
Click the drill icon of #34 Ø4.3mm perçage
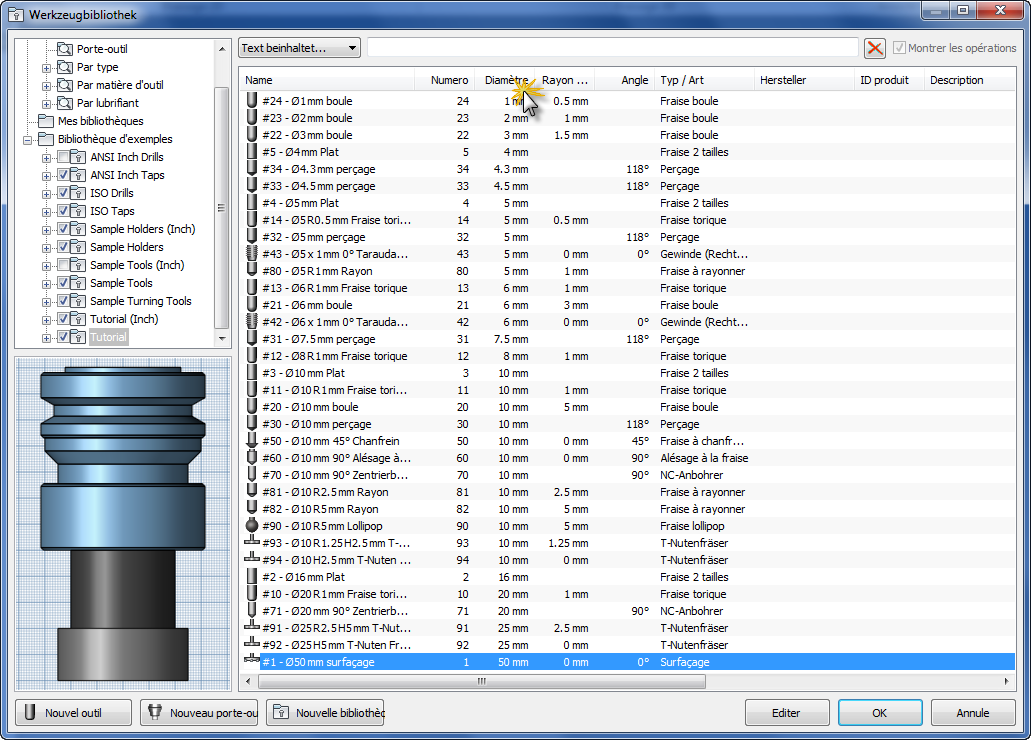tap(251, 168)
